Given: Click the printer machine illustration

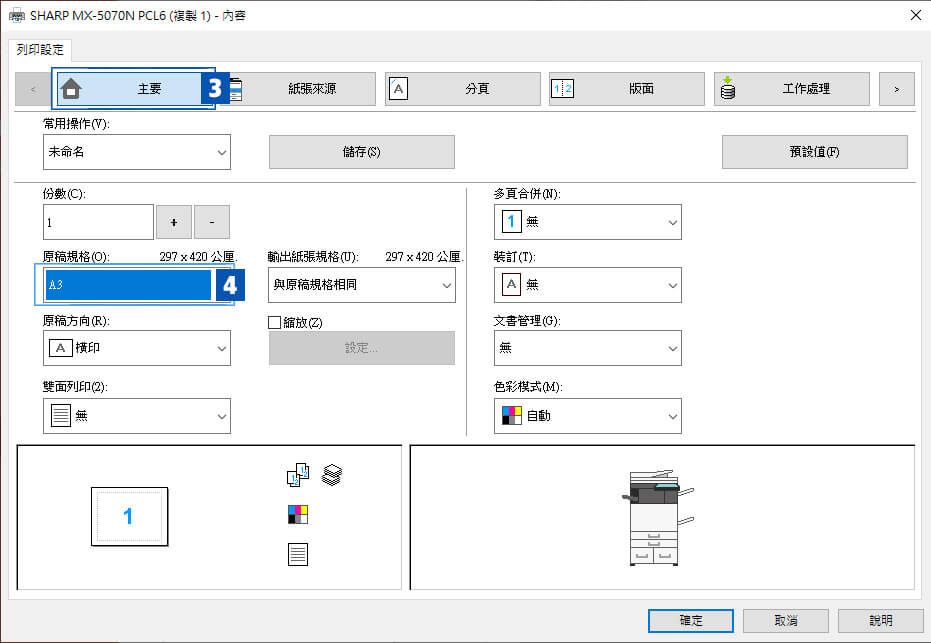Looking at the screenshot, I should pos(656,517).
